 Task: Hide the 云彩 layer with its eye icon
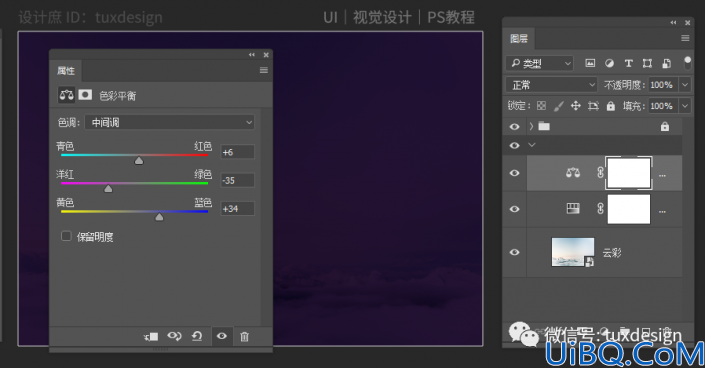coord(514,252)
